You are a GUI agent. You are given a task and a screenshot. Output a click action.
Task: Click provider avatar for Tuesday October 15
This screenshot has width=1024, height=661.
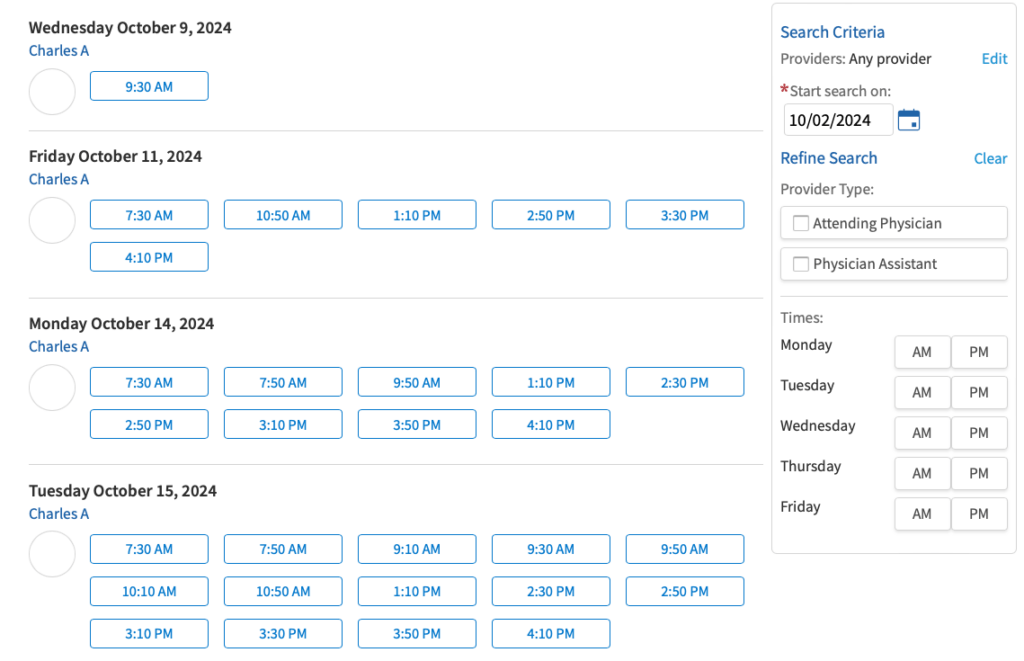pos(52,554)
